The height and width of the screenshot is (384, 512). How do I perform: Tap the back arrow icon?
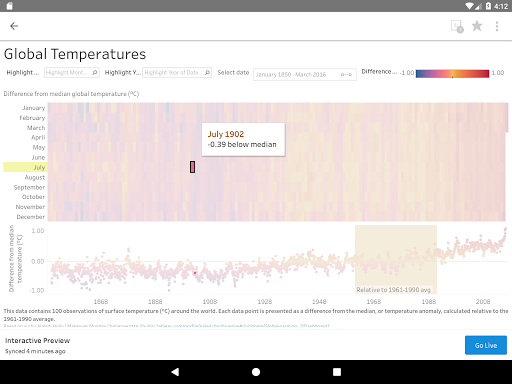click(14, 26)
